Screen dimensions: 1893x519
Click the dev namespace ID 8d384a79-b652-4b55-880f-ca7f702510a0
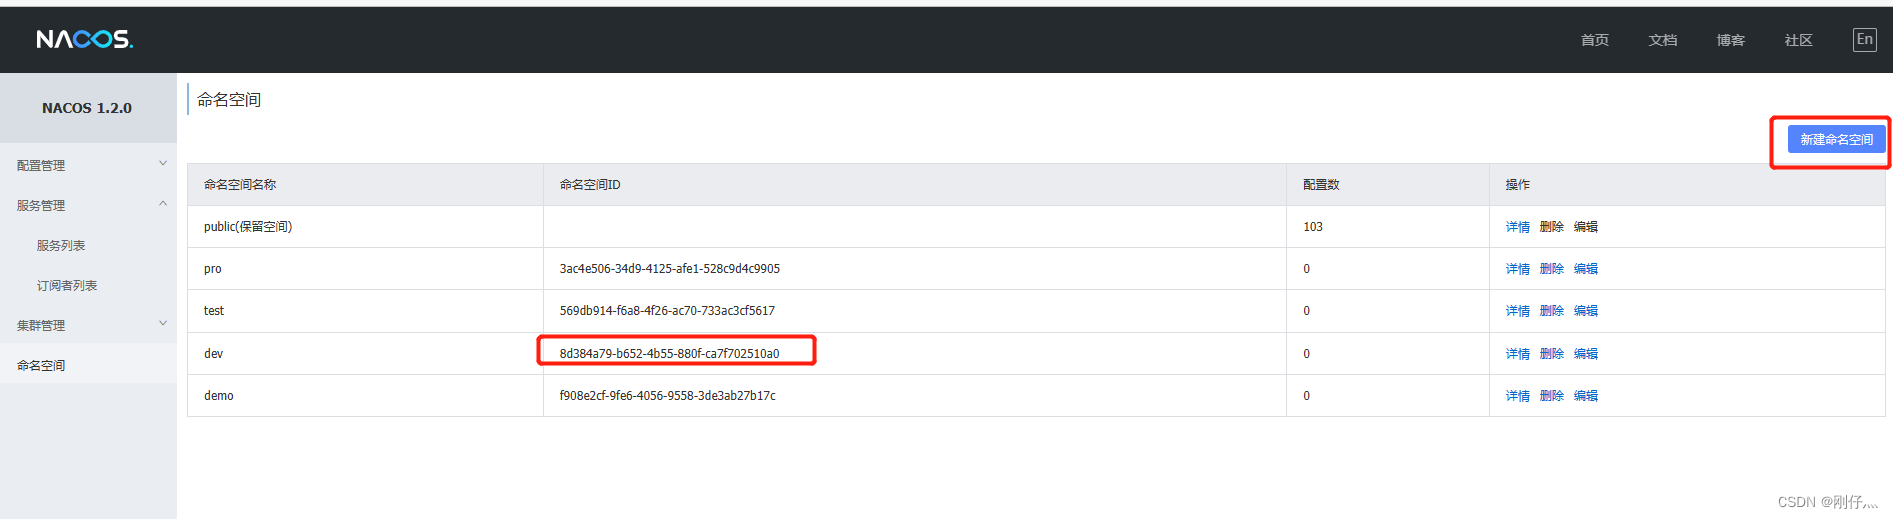point(669,353)
